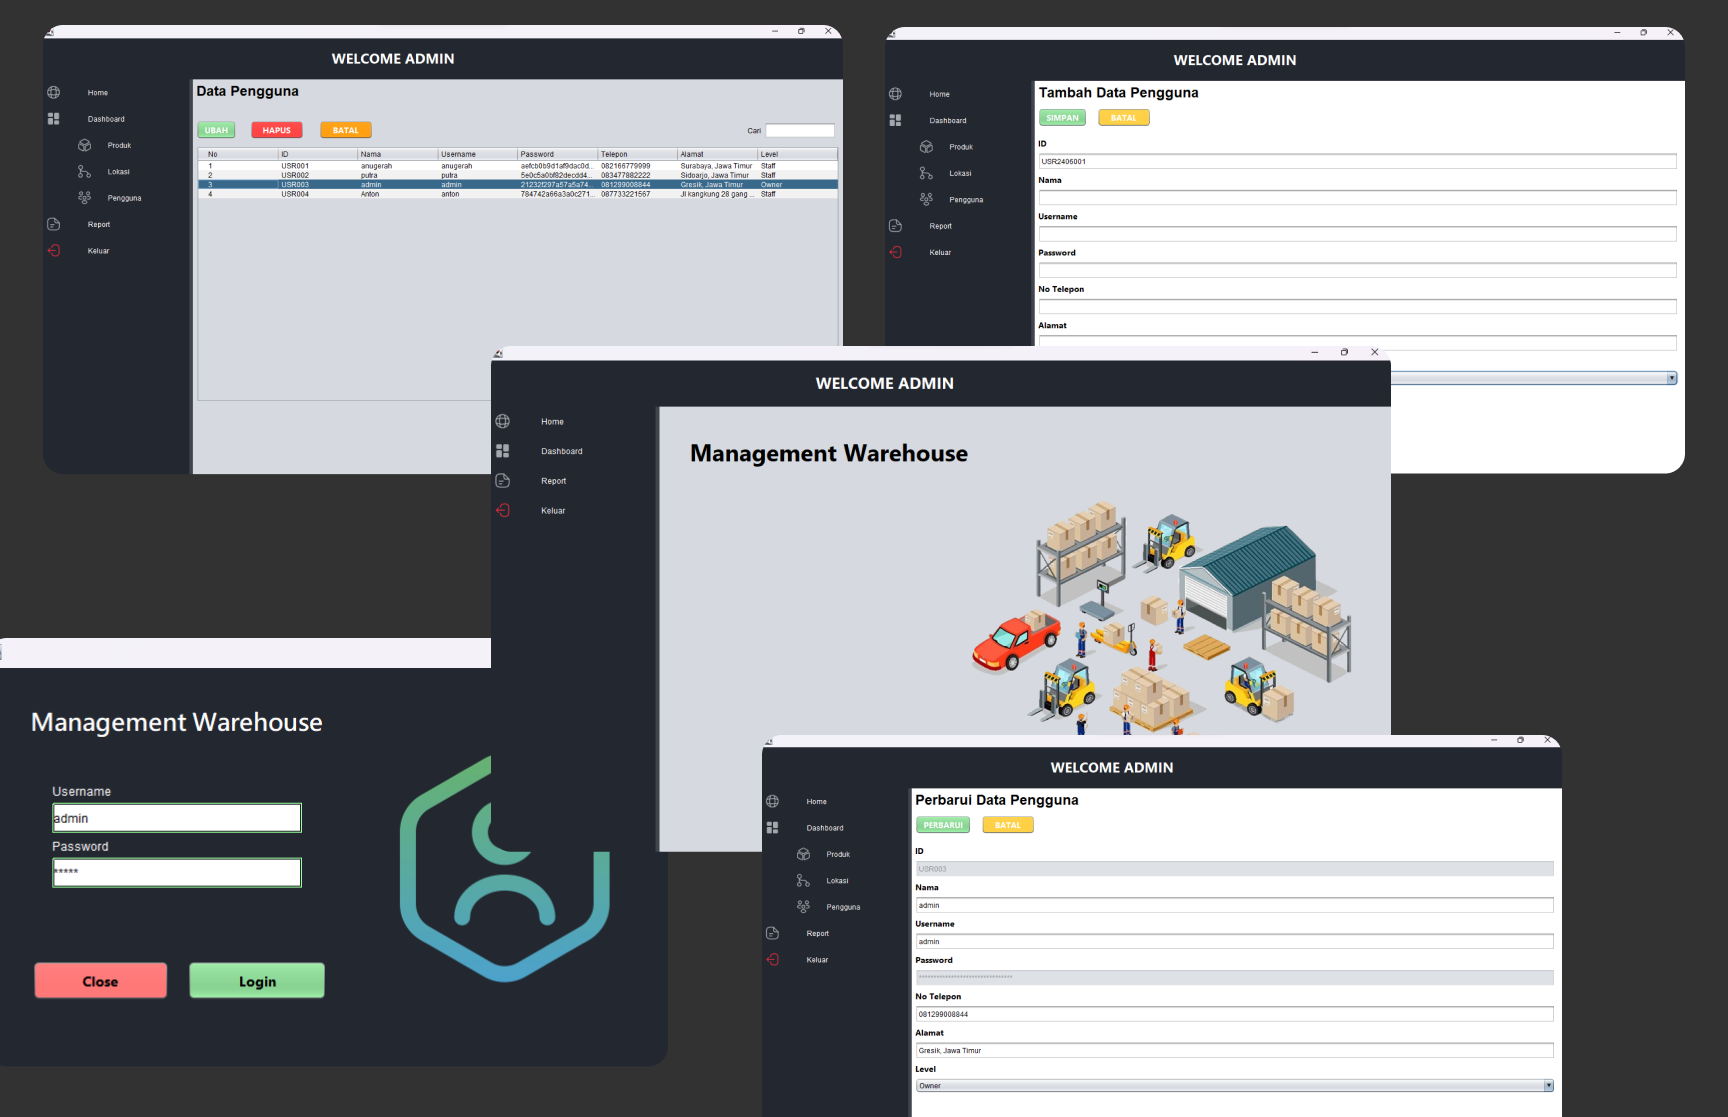Screen dimensions: 1728x1117
Task: Expand the Level dropdown arrow in Tambah Data Pengguna
Action: [1671, 378]
